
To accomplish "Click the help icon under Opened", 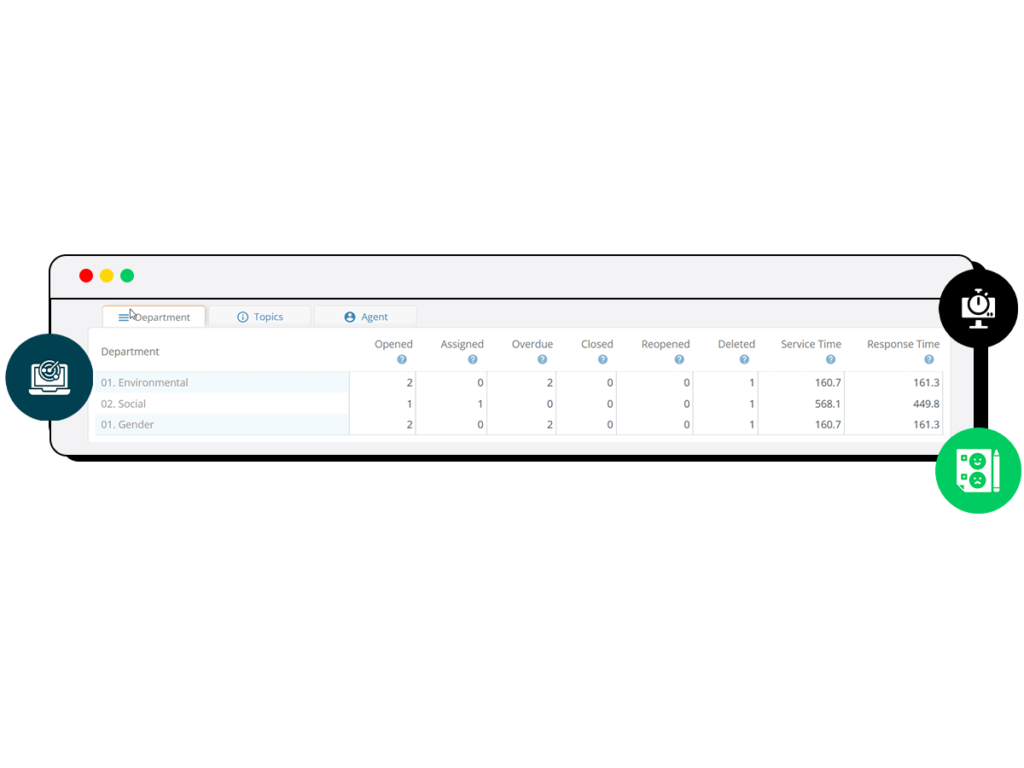I will (x=402, y=359).
